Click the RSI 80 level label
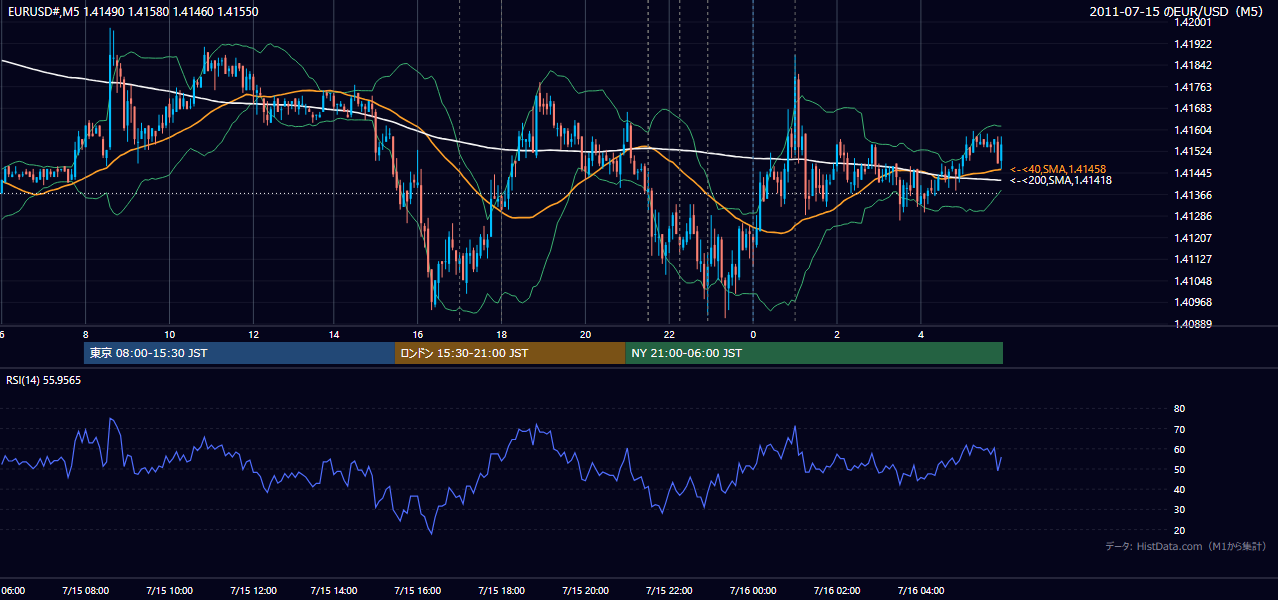 1179,409
